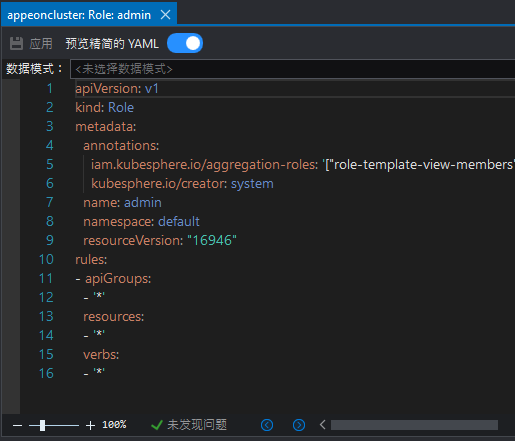
Task: Click the resources: key on line 13
Action: 114,317
